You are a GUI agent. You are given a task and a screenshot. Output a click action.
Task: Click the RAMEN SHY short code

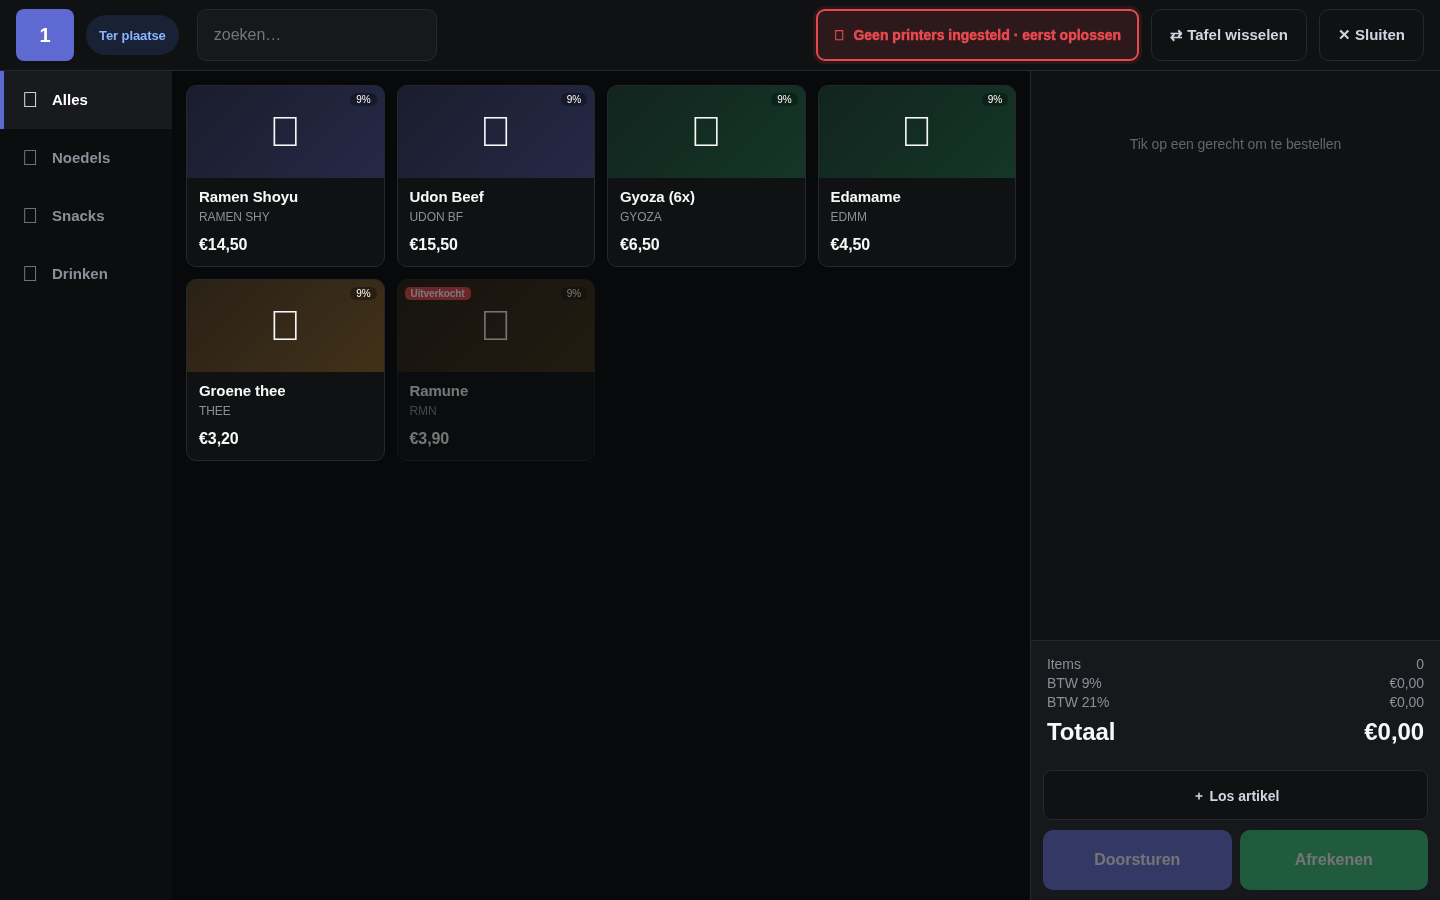pyautogui.click(x=234, y=217)
